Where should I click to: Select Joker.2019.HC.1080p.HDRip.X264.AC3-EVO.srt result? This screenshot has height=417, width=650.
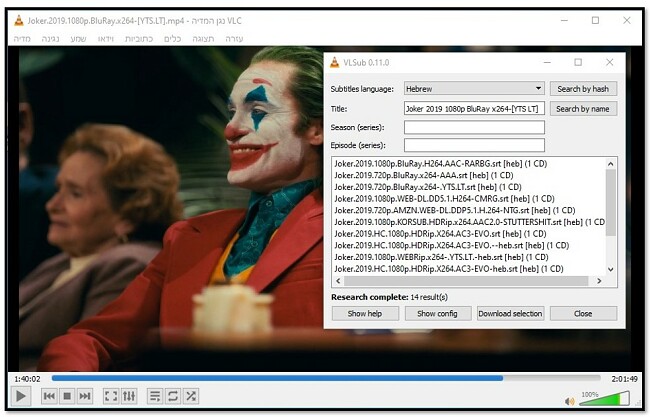point(440,233)
